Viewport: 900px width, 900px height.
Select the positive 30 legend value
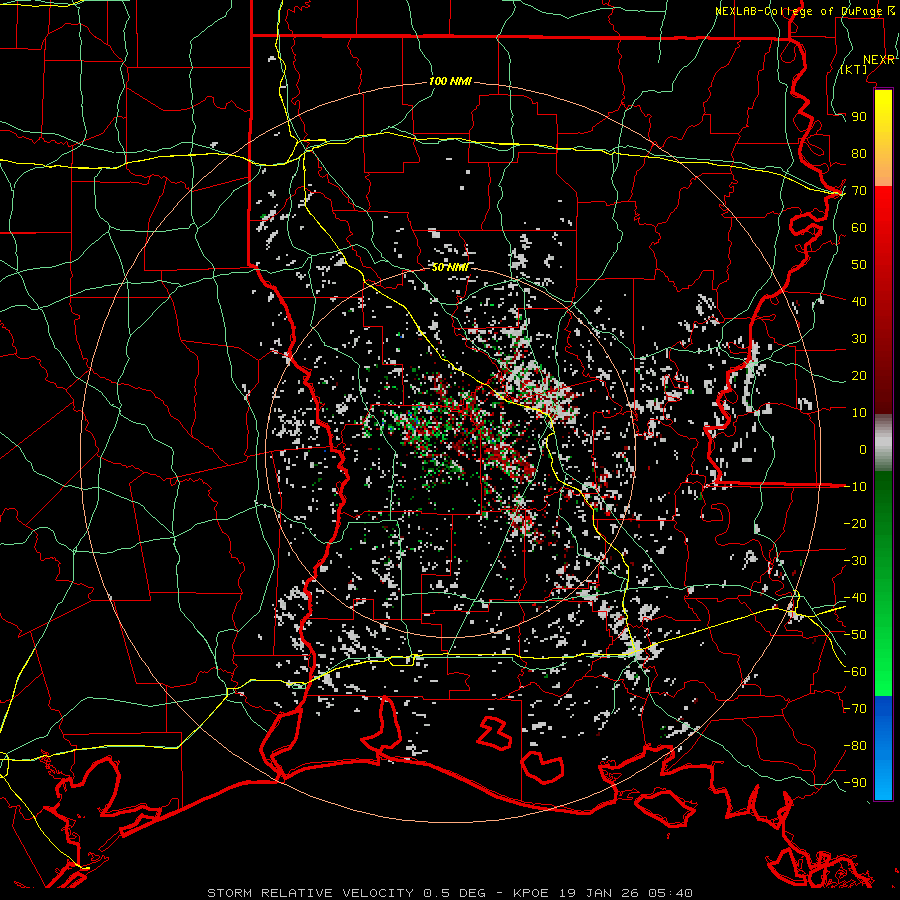tap(859, 339)
